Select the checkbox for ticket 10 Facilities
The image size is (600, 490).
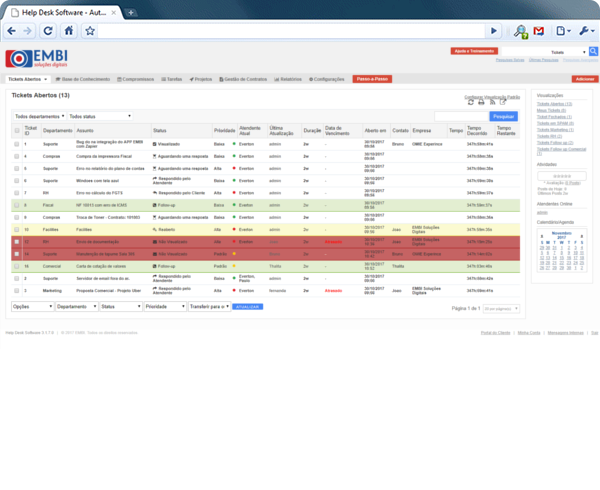(16, 228)
